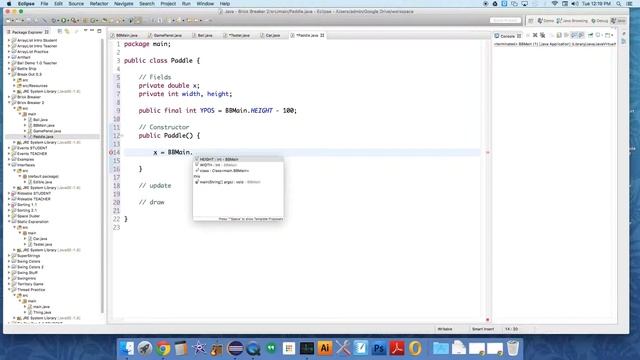The width and height of the screenshot is (640, 360).
Task: Open GarageBand guitar icon in dock
Action: point(217,348)
